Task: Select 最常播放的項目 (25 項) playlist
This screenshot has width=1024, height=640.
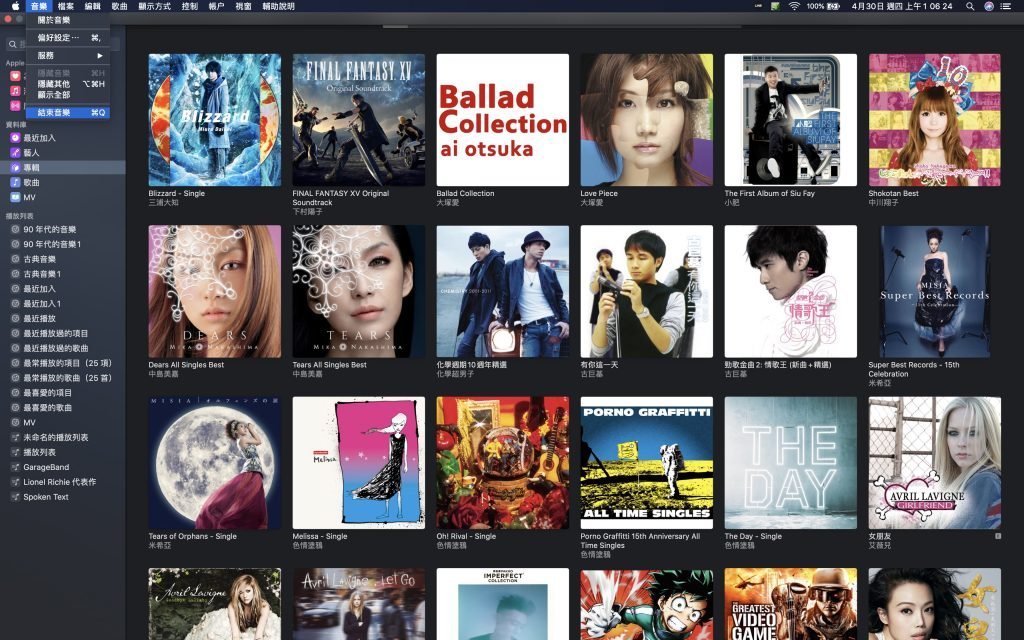Action: point(63,363)
